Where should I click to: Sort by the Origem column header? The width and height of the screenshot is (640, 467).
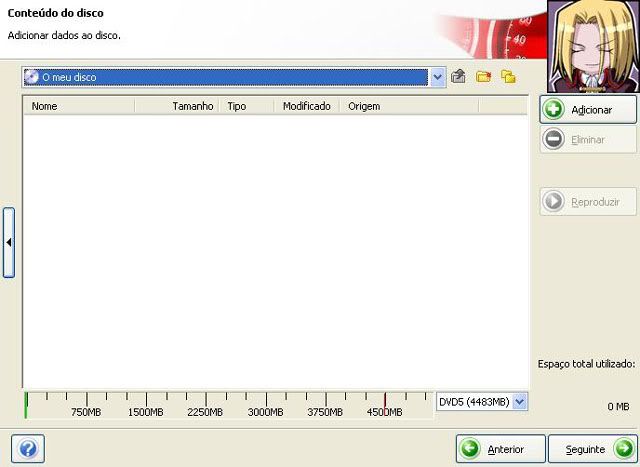[364, 105]
